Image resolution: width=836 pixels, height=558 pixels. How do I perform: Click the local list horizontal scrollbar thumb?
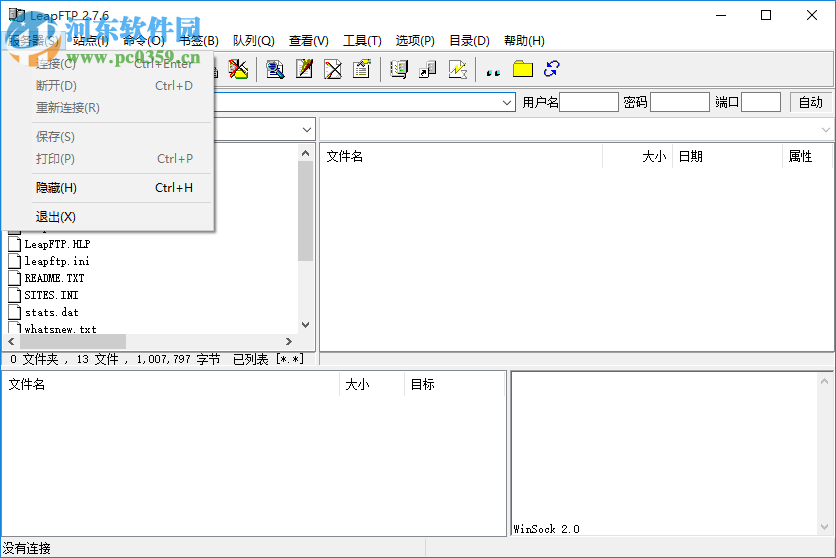pos(73,341)
